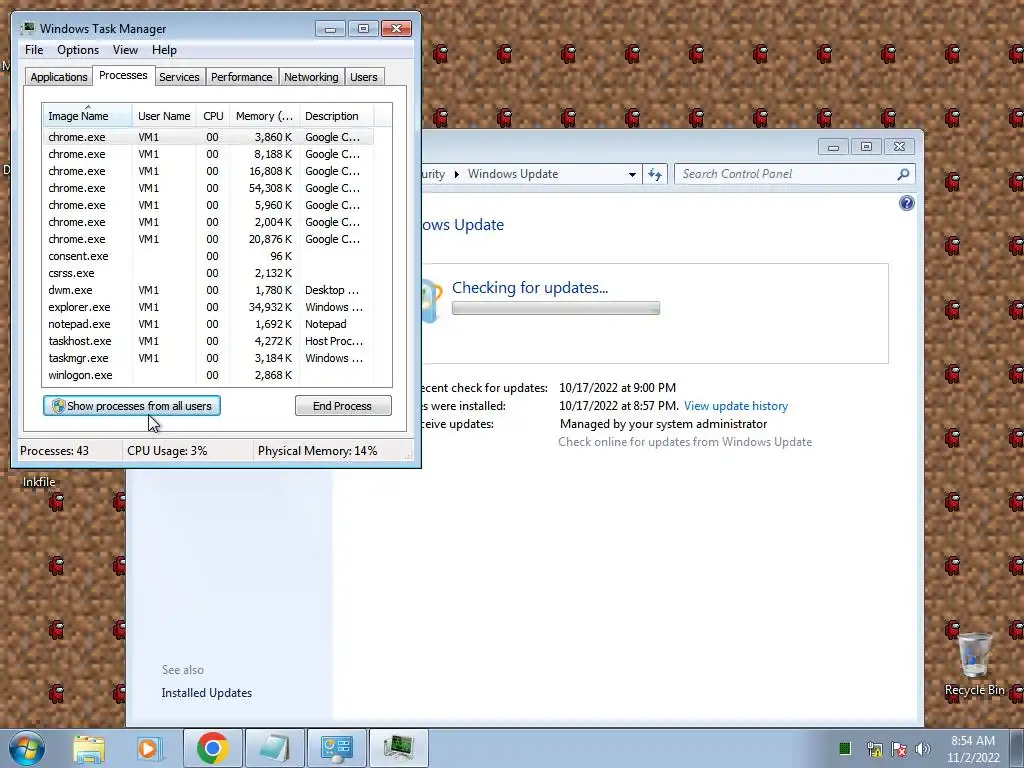The width and height of the screenshot is (1024, 768).
Task: Select the Inkfile desktop shortcut
Action: [x=39, y=481]
